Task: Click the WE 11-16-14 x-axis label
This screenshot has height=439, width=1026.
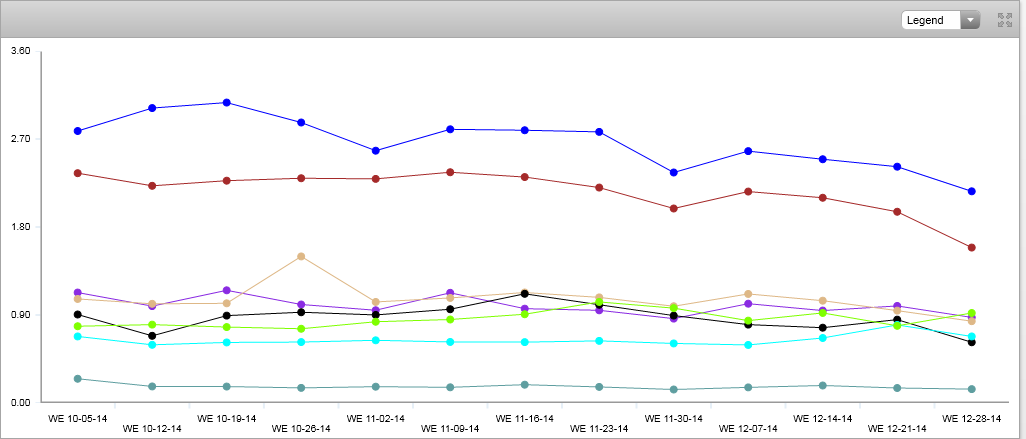Action: pyautogui.click(x=524, y=418)
